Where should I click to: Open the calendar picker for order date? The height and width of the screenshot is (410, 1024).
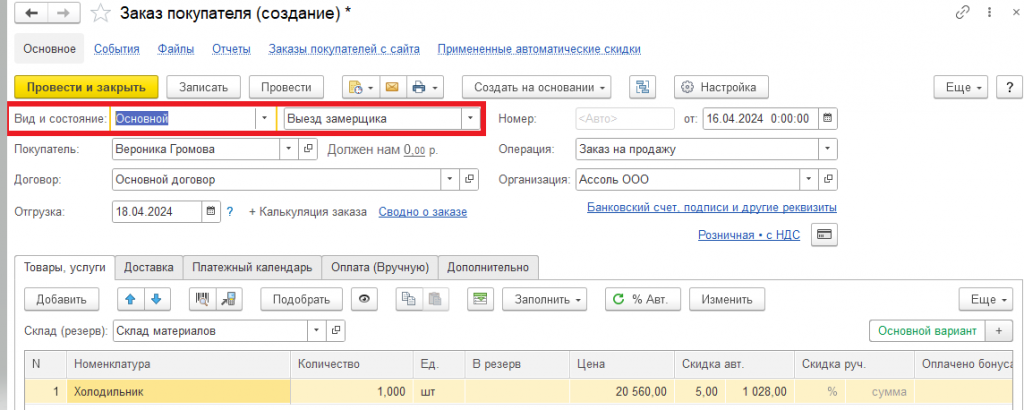pyautogui.click(x=827, y=119)
